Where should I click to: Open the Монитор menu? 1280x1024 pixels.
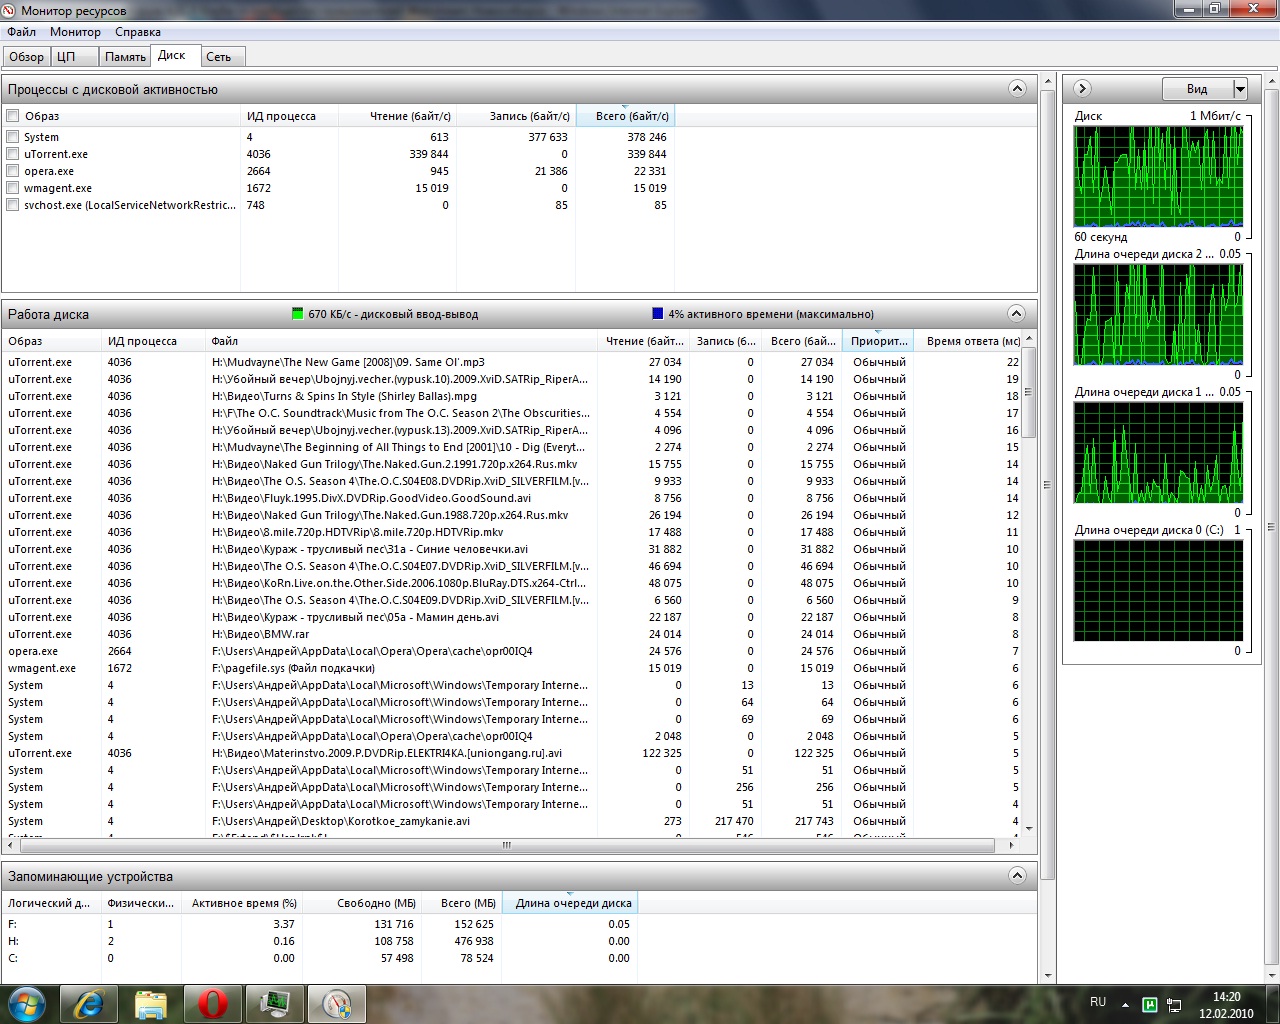pos(75,32)
